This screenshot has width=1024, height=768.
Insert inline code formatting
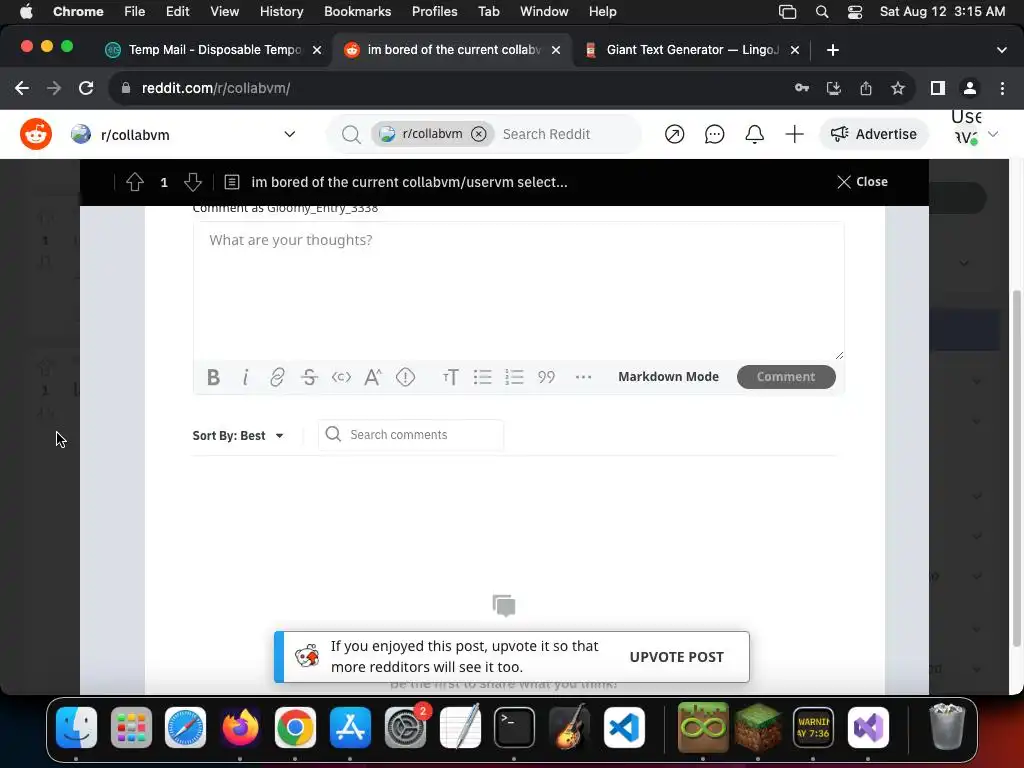tap(341, 377)
